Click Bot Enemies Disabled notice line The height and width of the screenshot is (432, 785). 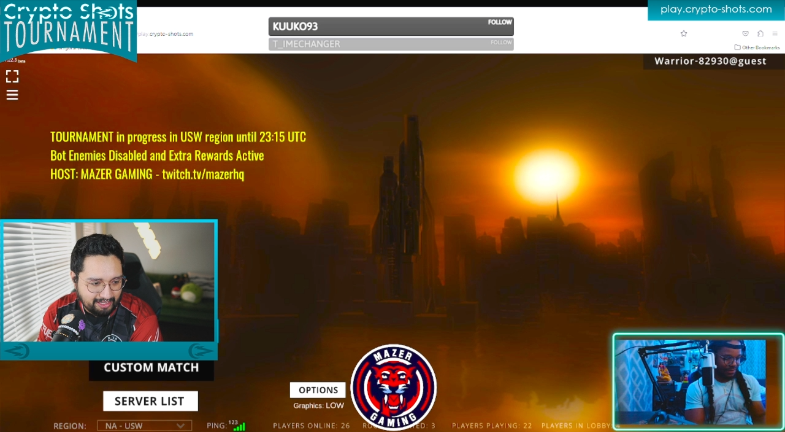(x=157, y=156)
